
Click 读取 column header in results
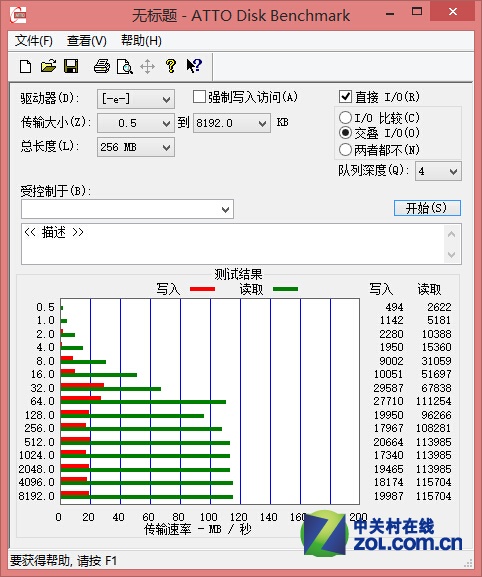click(x=429, y=289)
